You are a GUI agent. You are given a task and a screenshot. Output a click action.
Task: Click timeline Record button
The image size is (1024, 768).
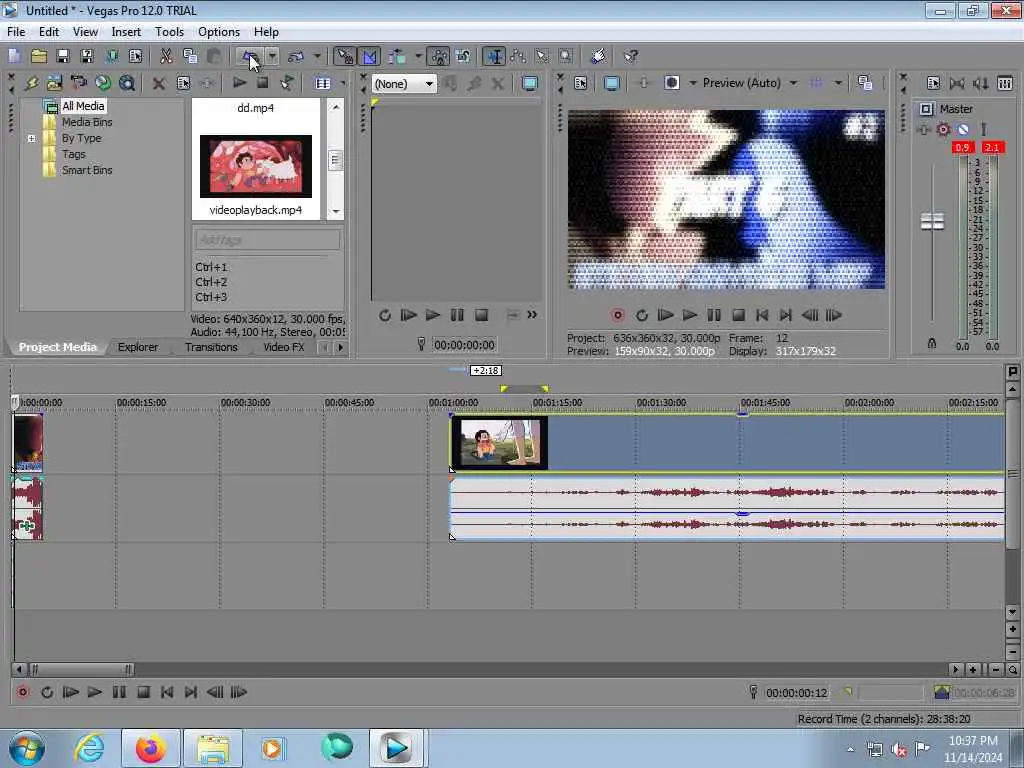(x=23, y=692)
